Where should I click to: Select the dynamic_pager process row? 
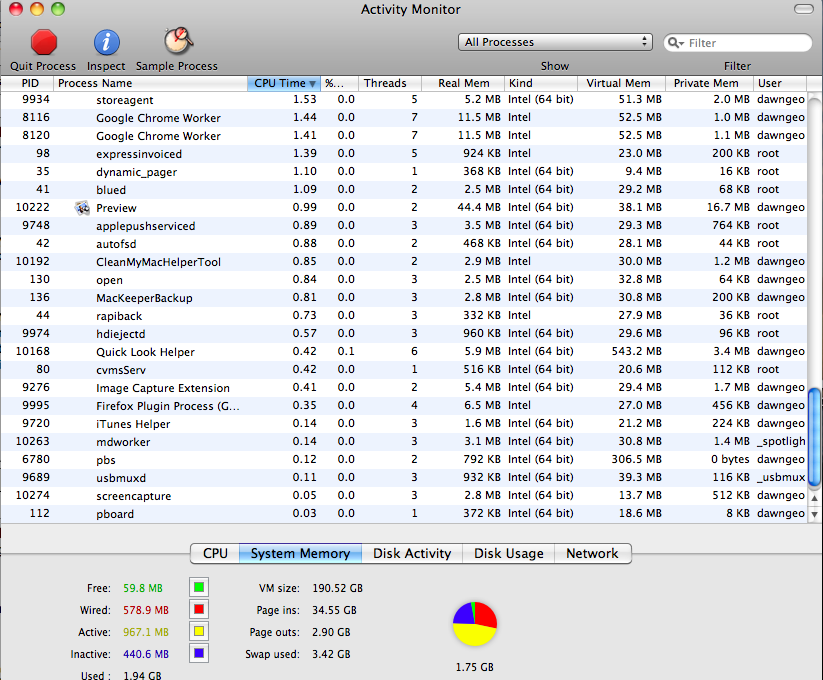click(404, 172)
